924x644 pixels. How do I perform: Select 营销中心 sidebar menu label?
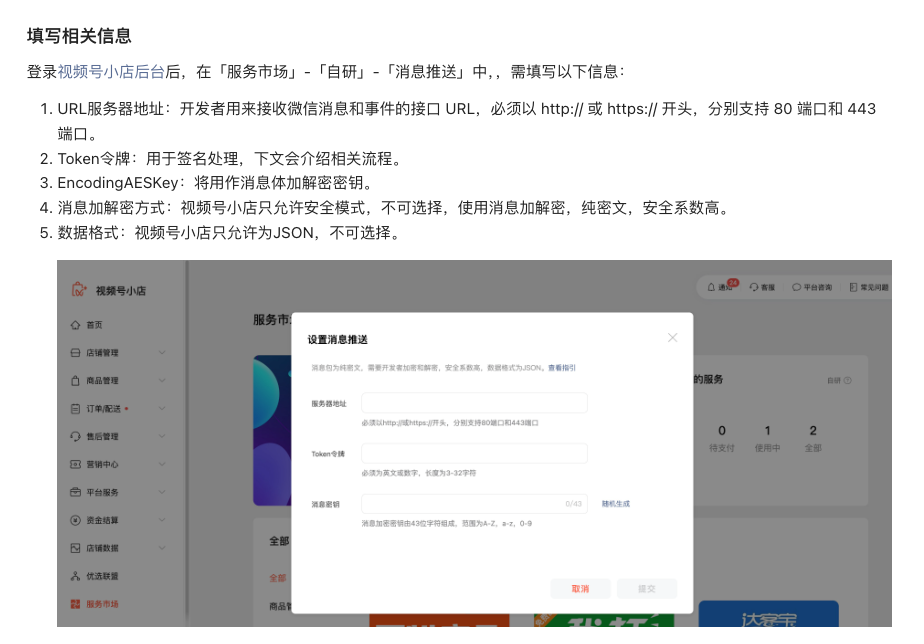(x=103, y=464)
